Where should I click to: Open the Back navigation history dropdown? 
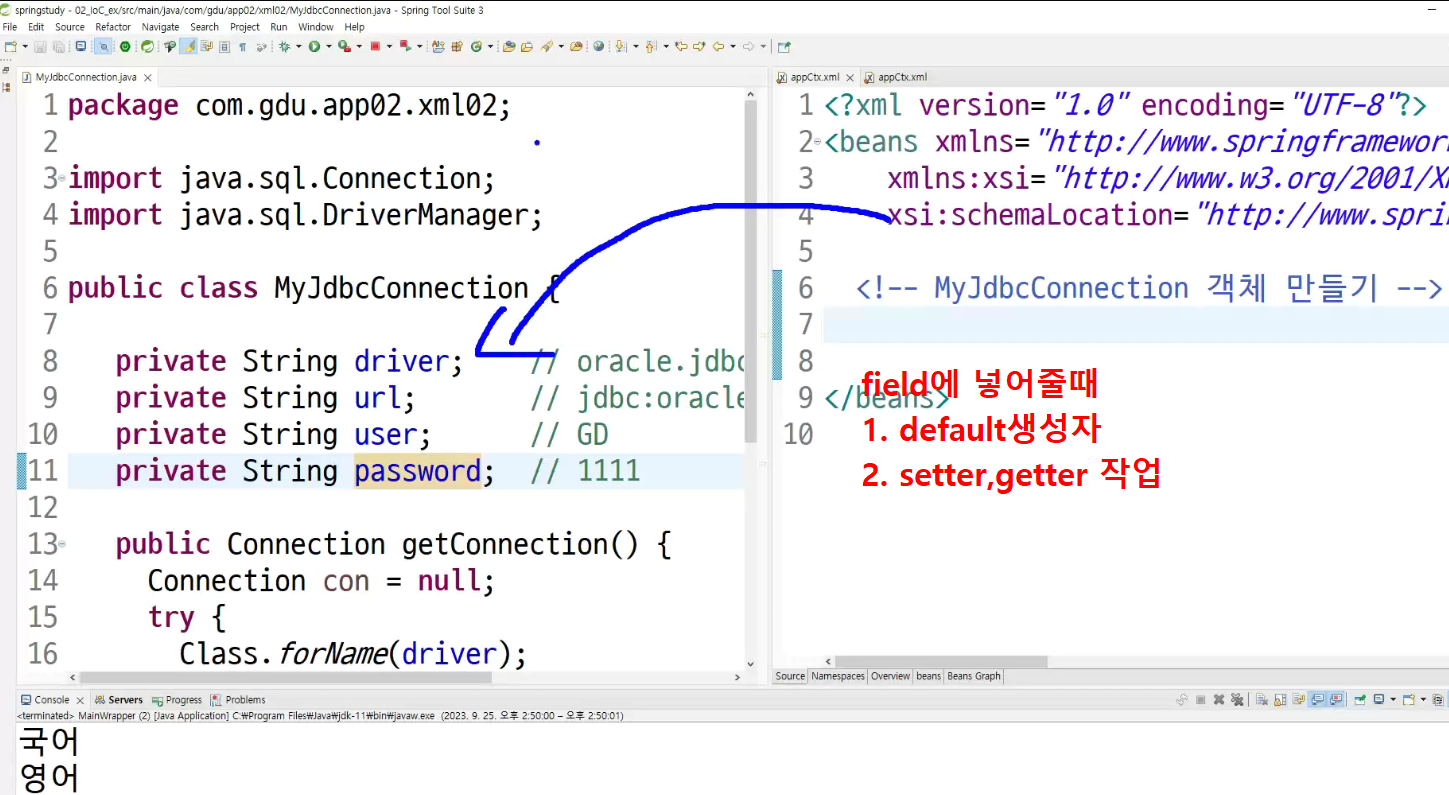point(732,46)
